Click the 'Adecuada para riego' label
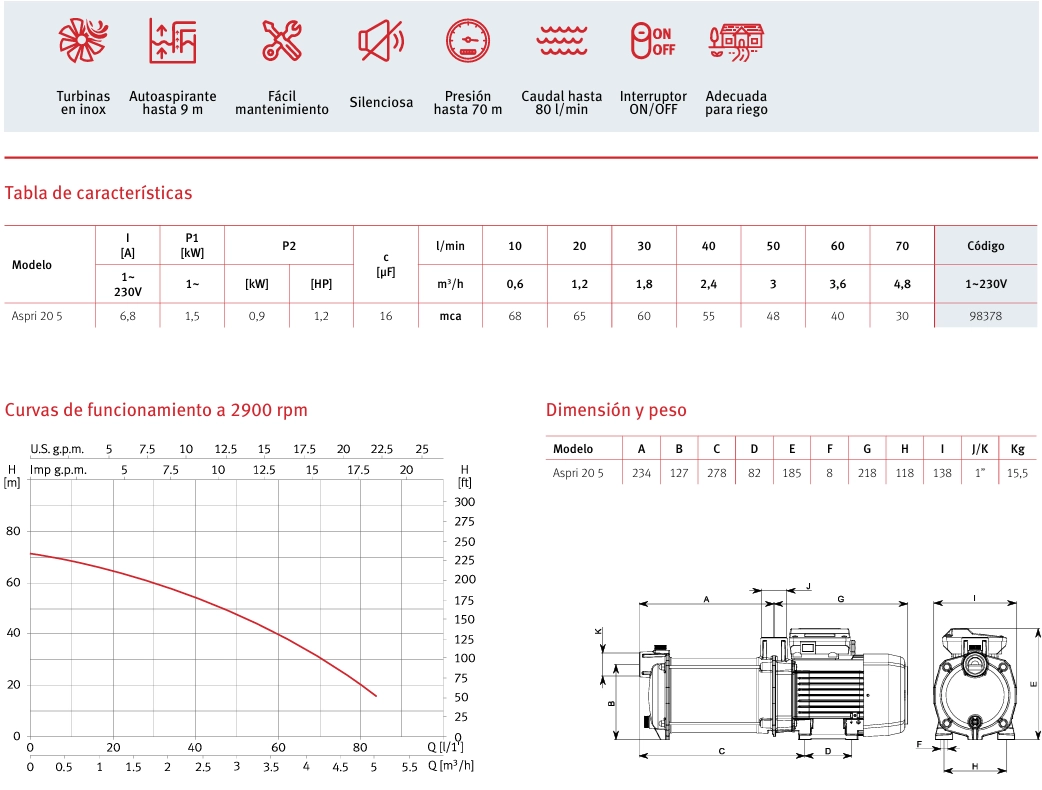This screenshot has width=1042, height=790. (x=736, y=102)
